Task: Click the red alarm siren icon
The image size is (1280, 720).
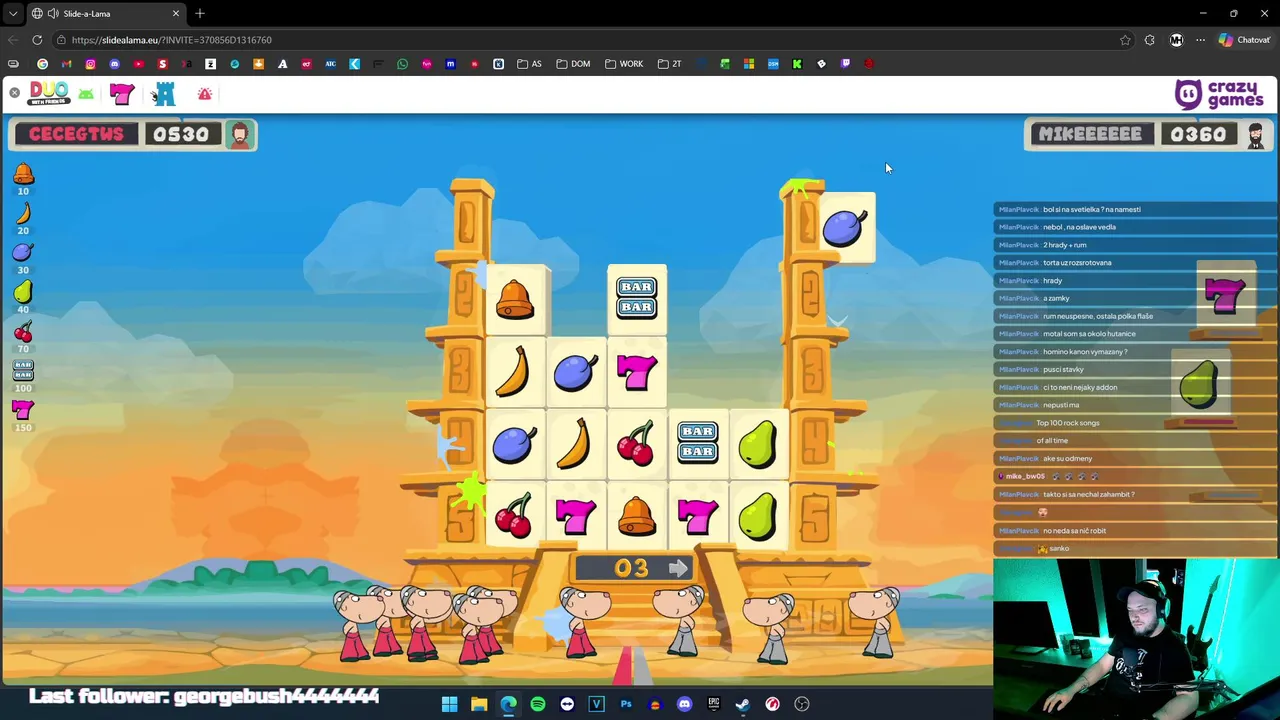Action: coord(205,94)
